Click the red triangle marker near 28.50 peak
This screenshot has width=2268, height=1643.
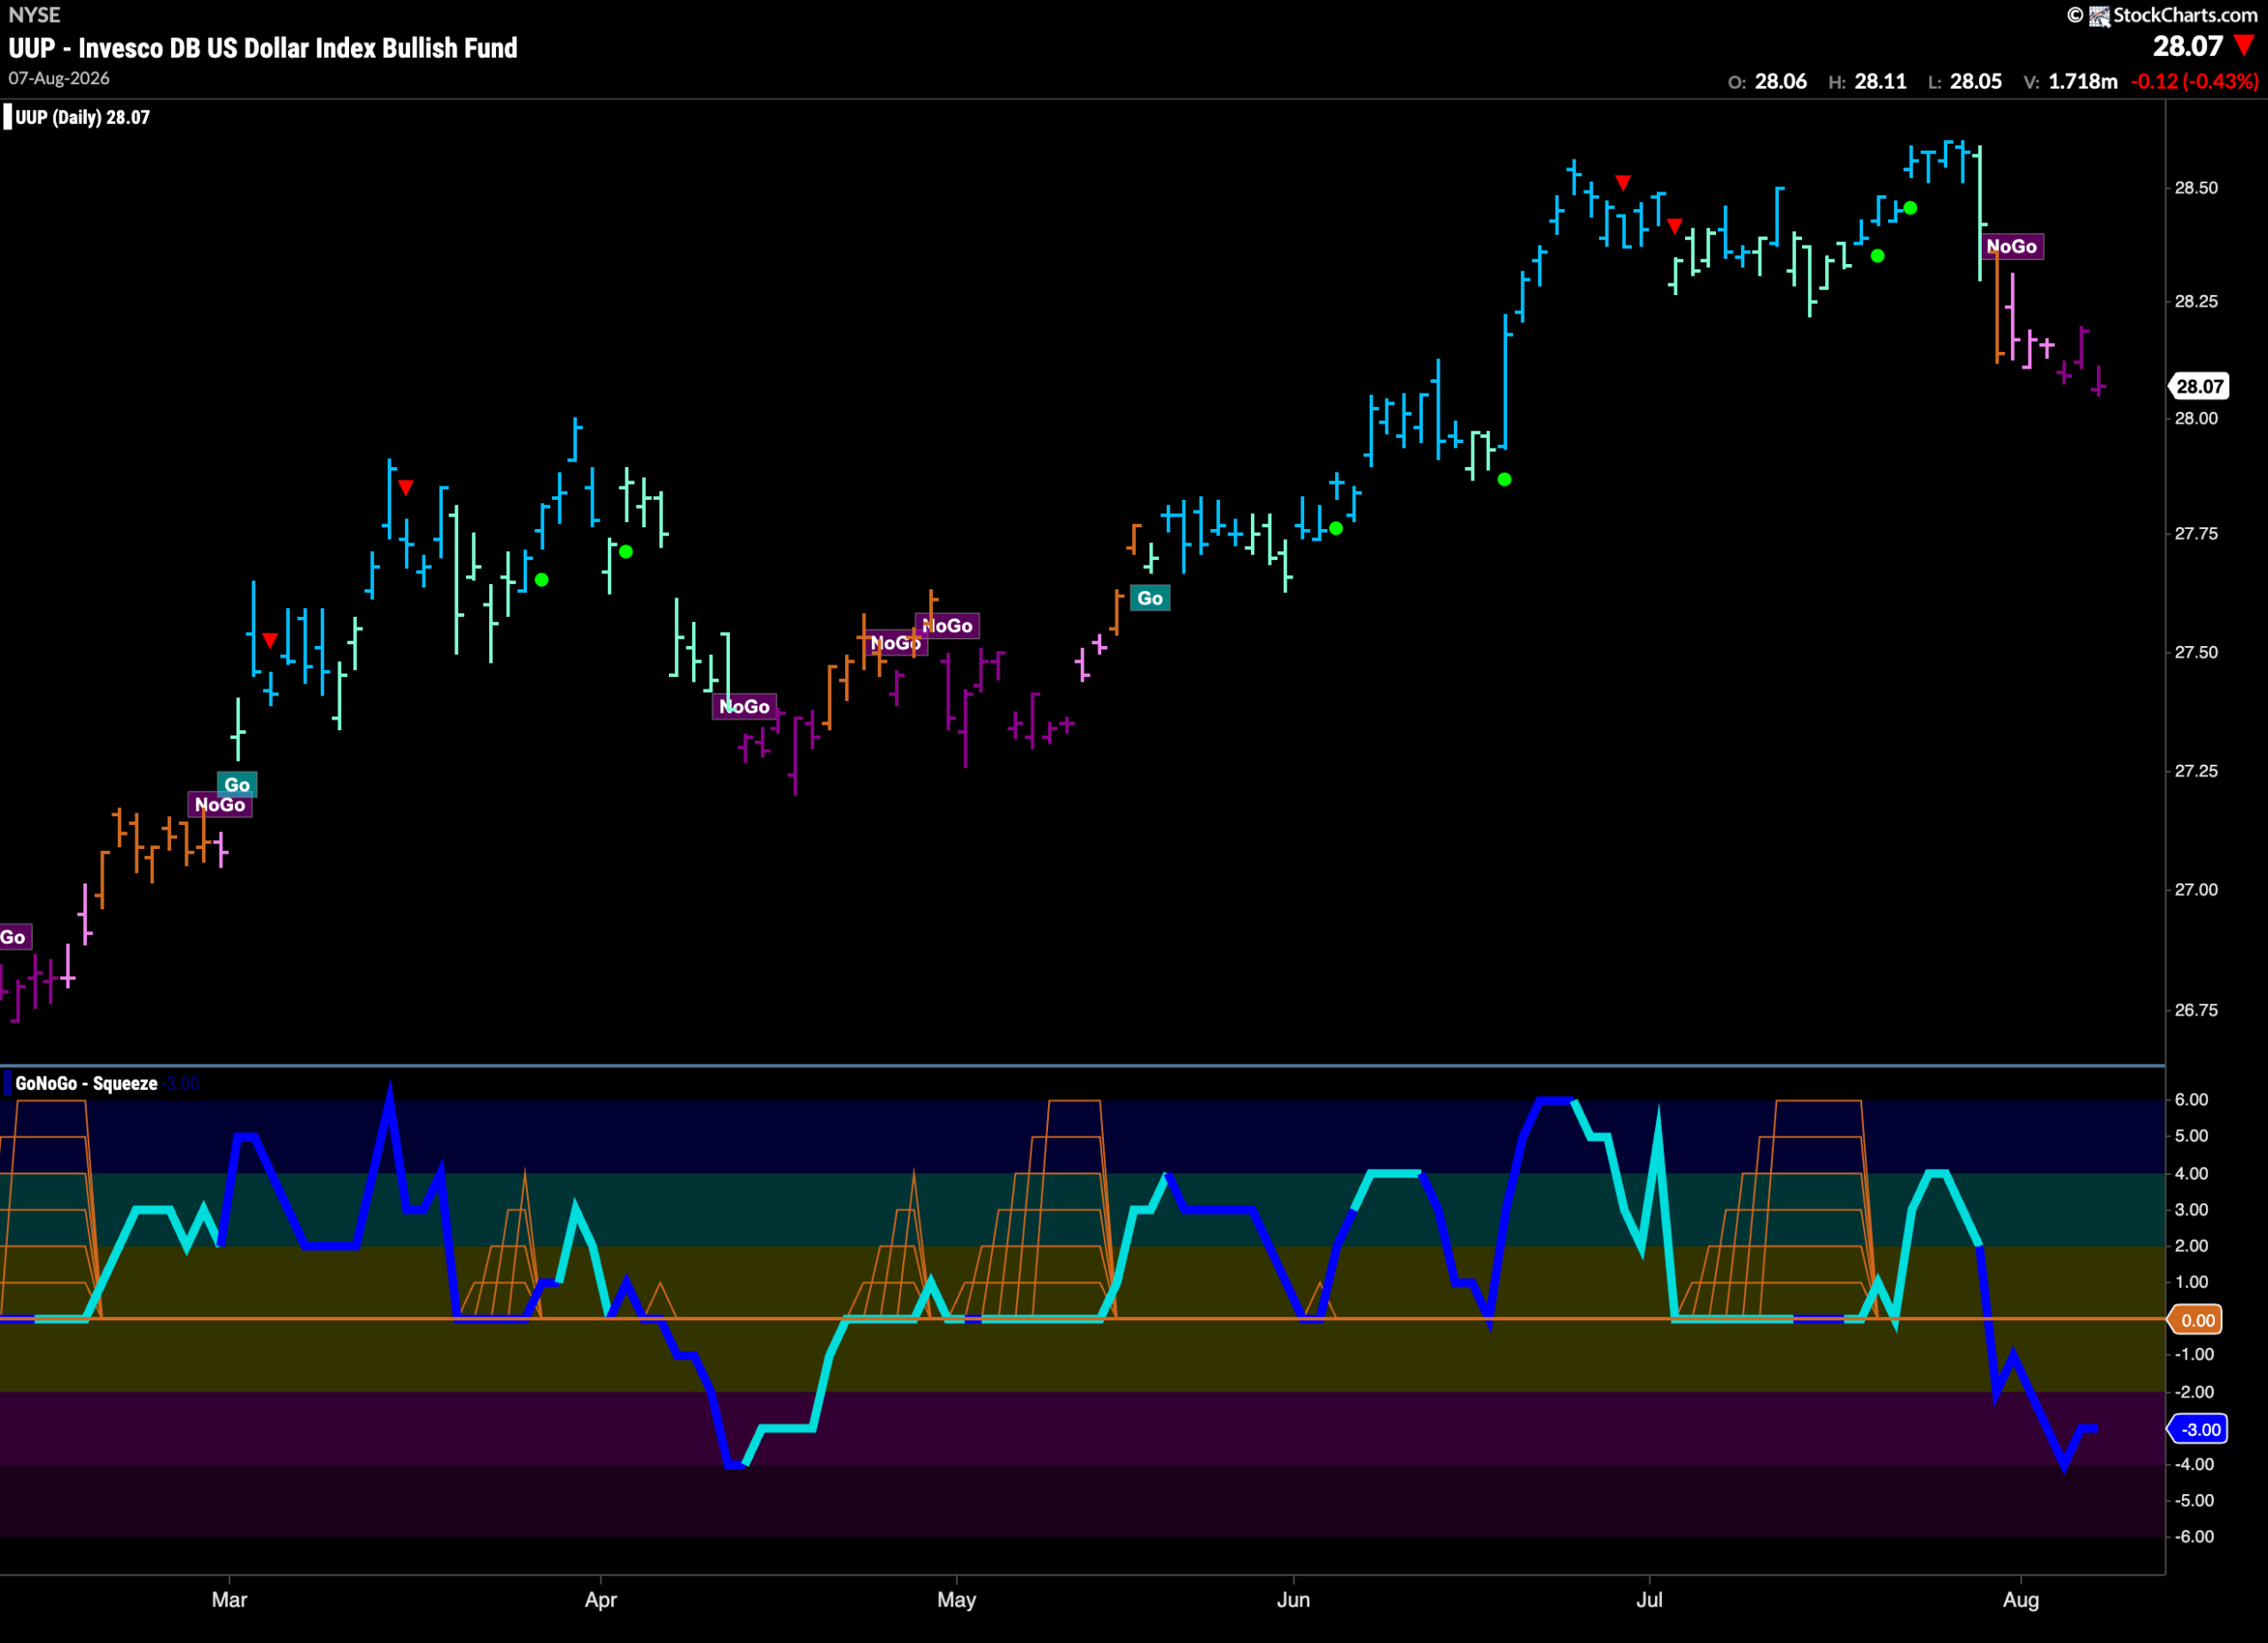[1623, 183]
